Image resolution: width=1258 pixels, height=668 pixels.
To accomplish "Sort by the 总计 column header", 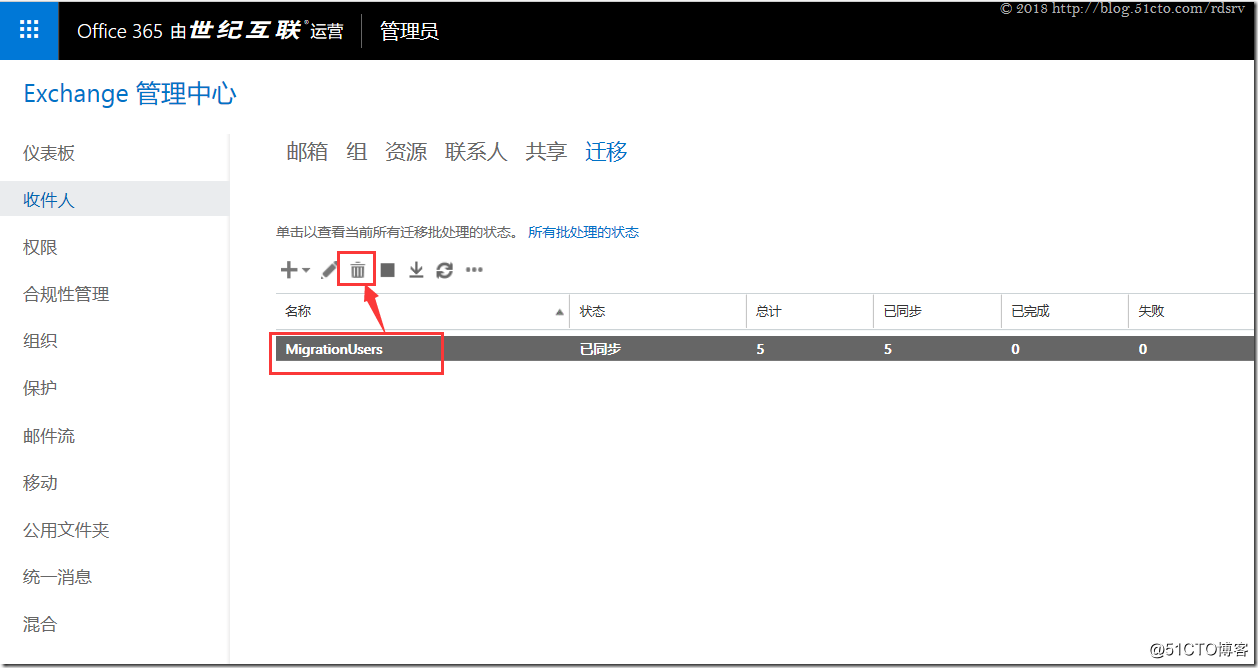I will (810, 311).
